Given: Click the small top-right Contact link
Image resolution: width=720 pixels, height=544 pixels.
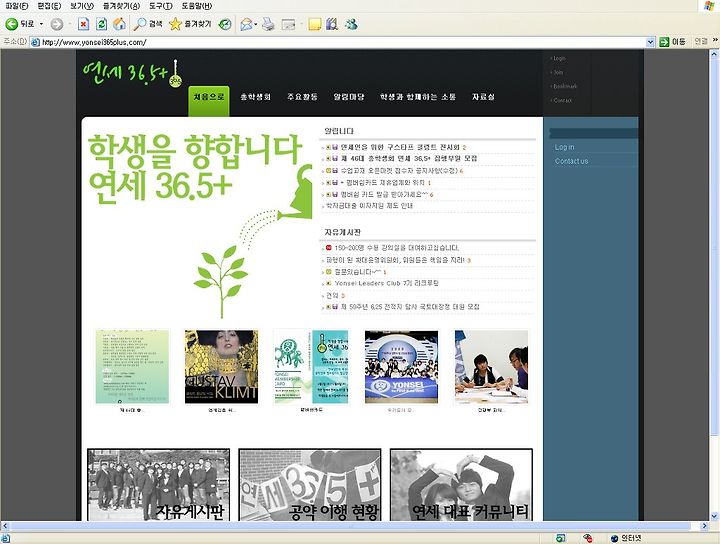Looking at the screenshot, I should pos(562,100).
